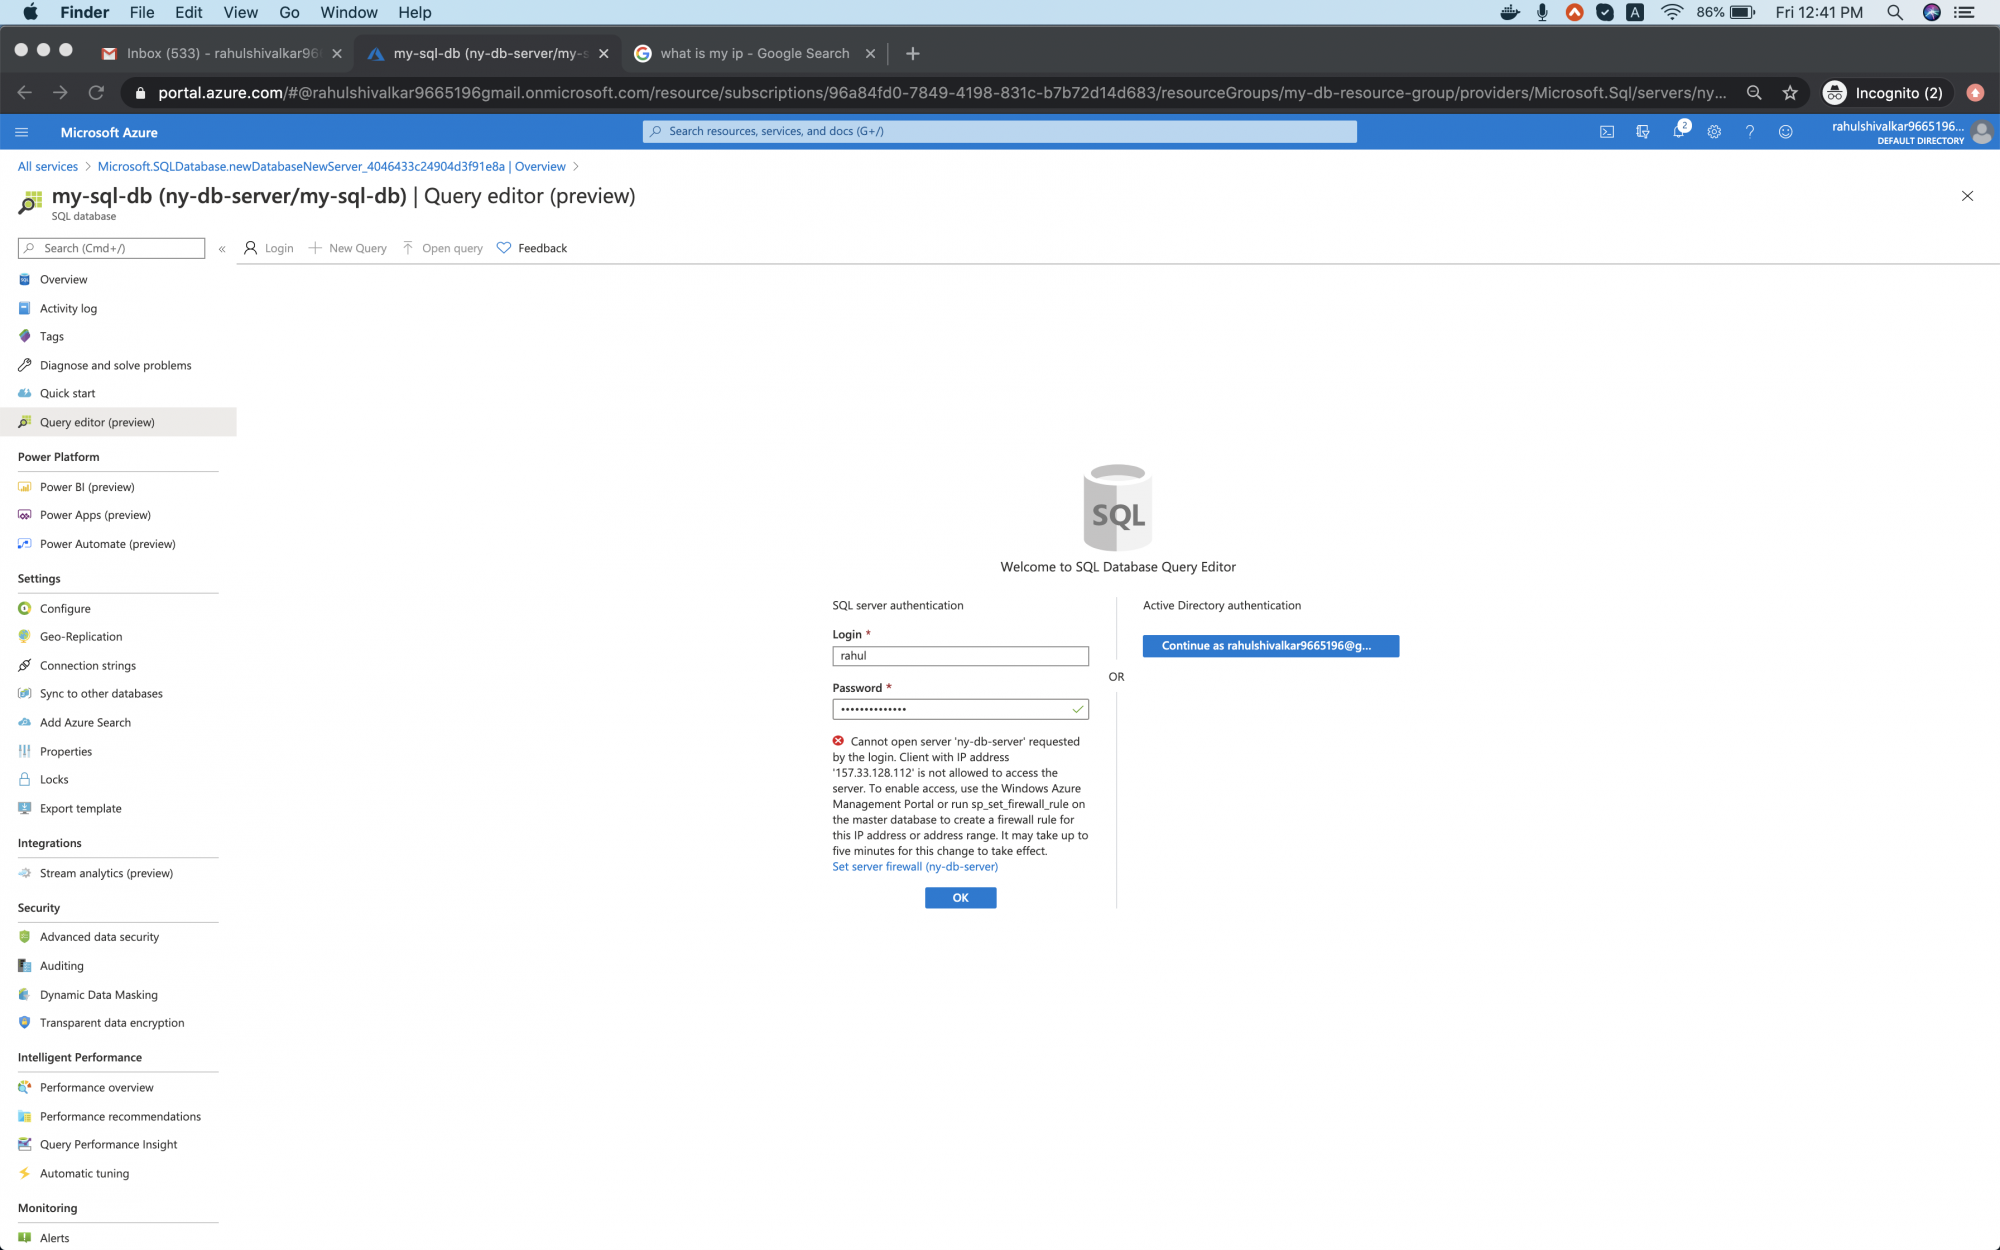The image size is (2000, 1250).
Task: Open the View menu in menu bar
Action: 240,12
